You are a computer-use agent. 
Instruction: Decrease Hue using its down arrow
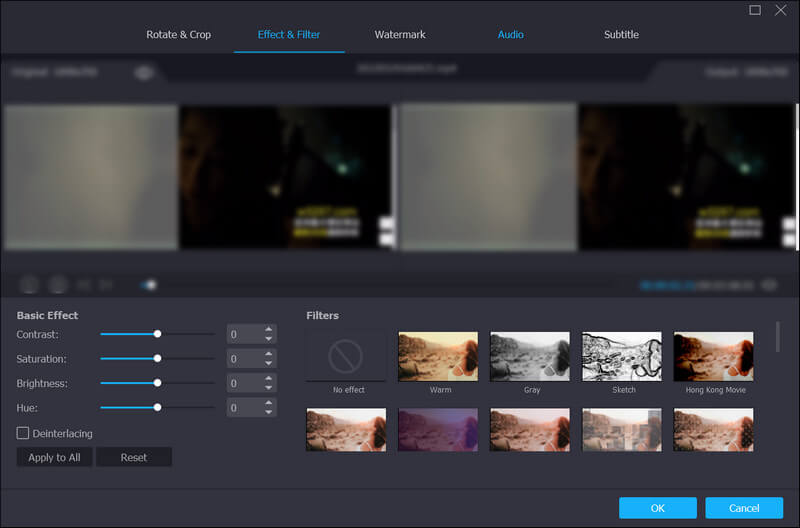click(268, 413)
